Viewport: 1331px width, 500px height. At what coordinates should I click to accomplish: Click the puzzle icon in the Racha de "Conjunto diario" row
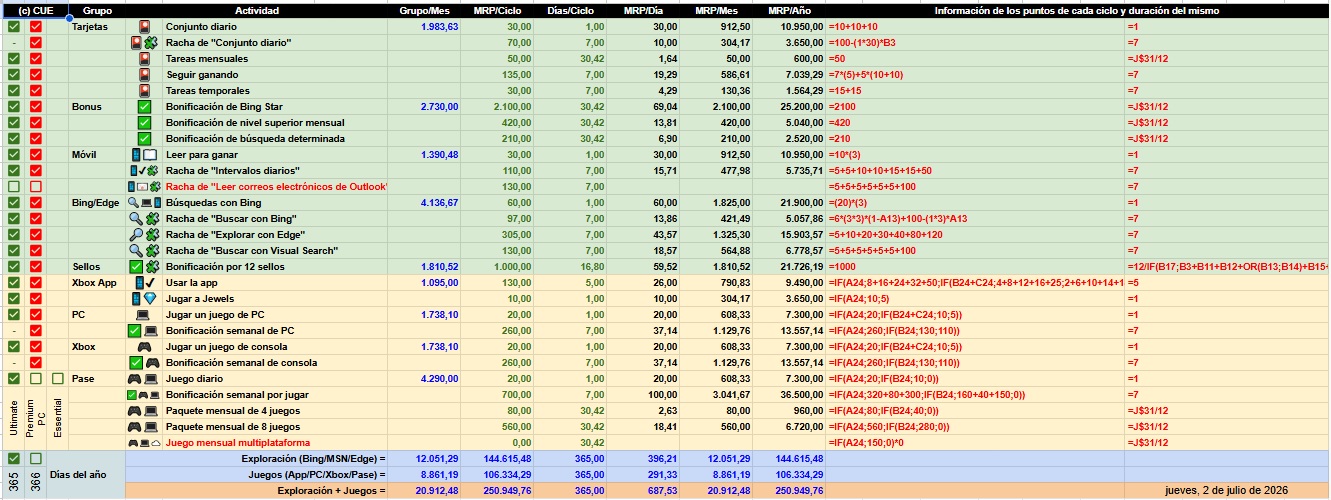(x=151, y=43)
